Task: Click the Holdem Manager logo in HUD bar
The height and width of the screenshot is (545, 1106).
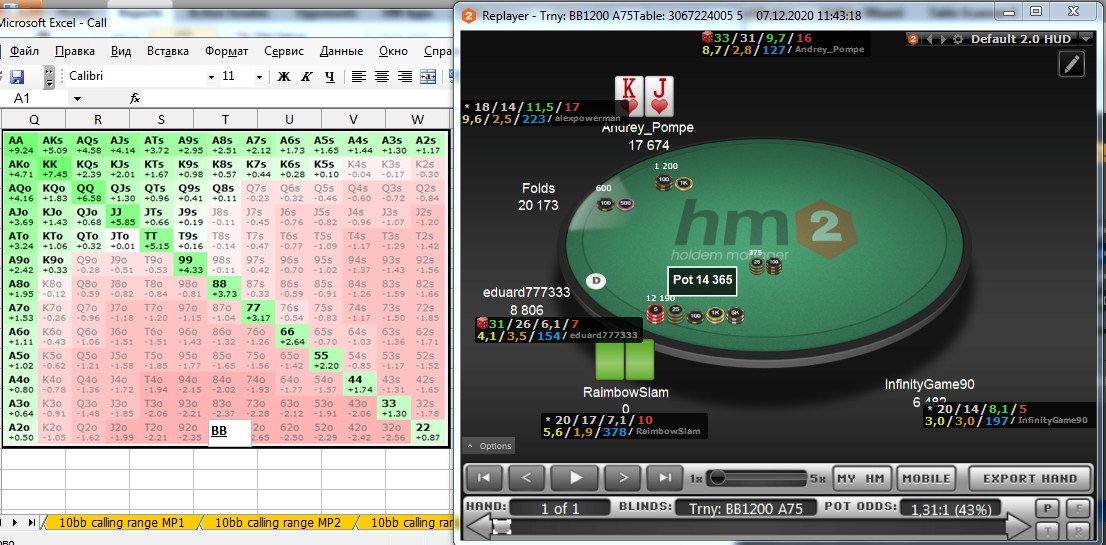Action: 913,39
